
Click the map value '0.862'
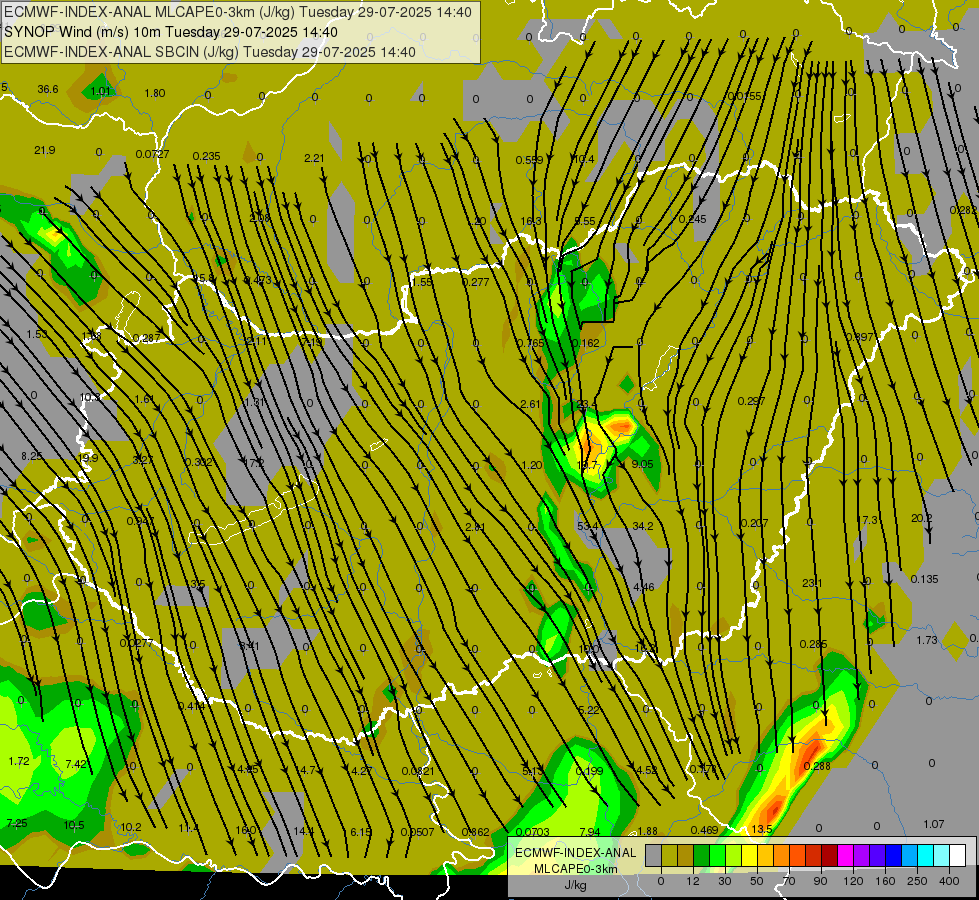tap(475, 832)
